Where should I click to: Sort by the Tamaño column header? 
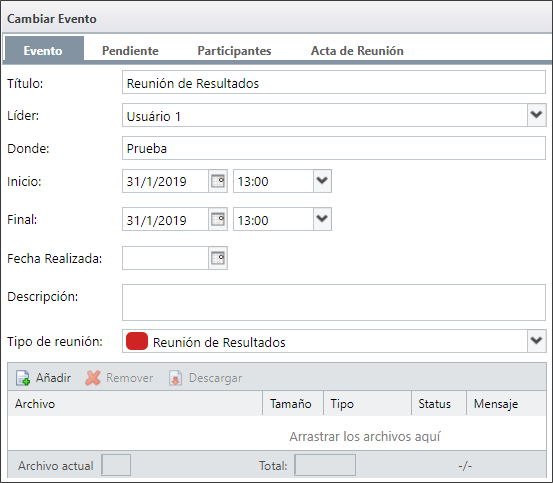293,404
